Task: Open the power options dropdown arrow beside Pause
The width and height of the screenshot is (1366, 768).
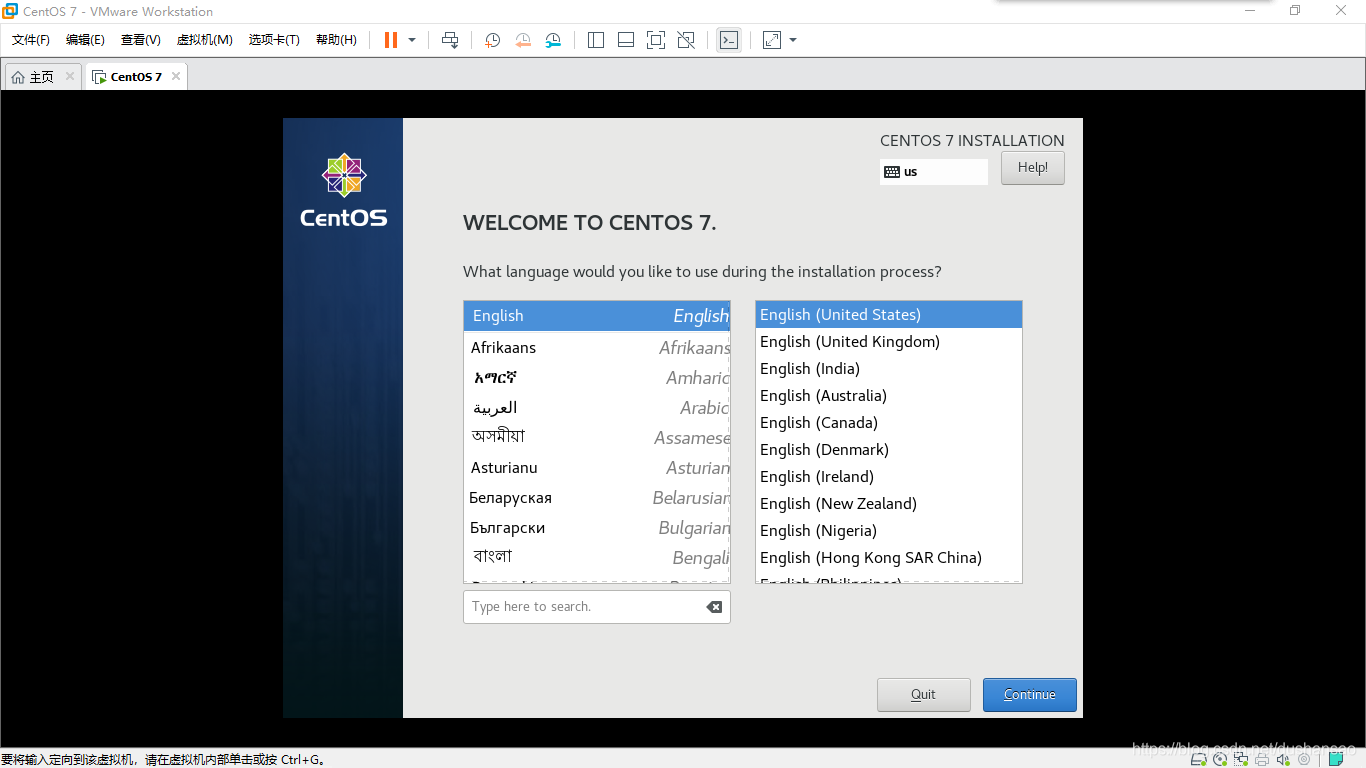Action: click(x=412, y=40)
